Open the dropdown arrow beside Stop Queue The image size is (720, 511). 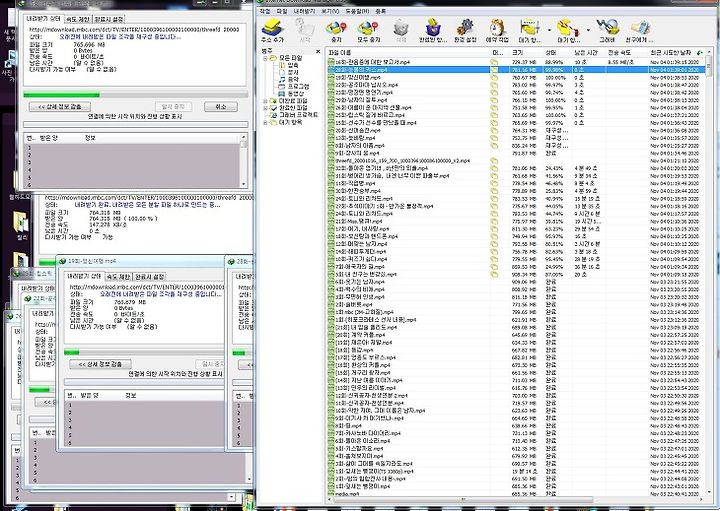click(x=588, y=30)
